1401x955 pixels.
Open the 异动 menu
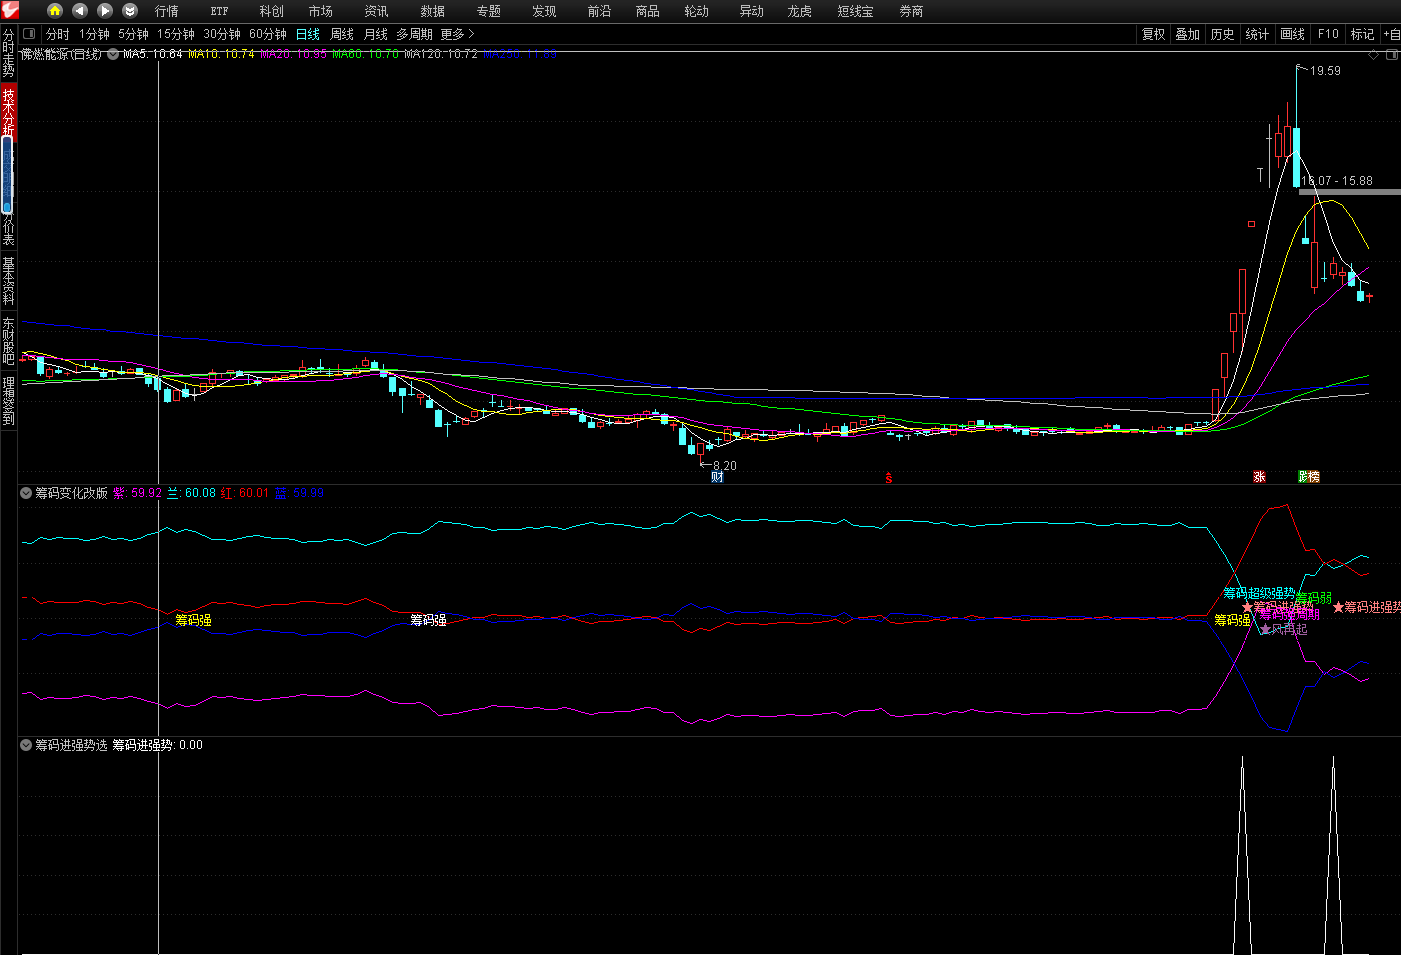[751, 11]
